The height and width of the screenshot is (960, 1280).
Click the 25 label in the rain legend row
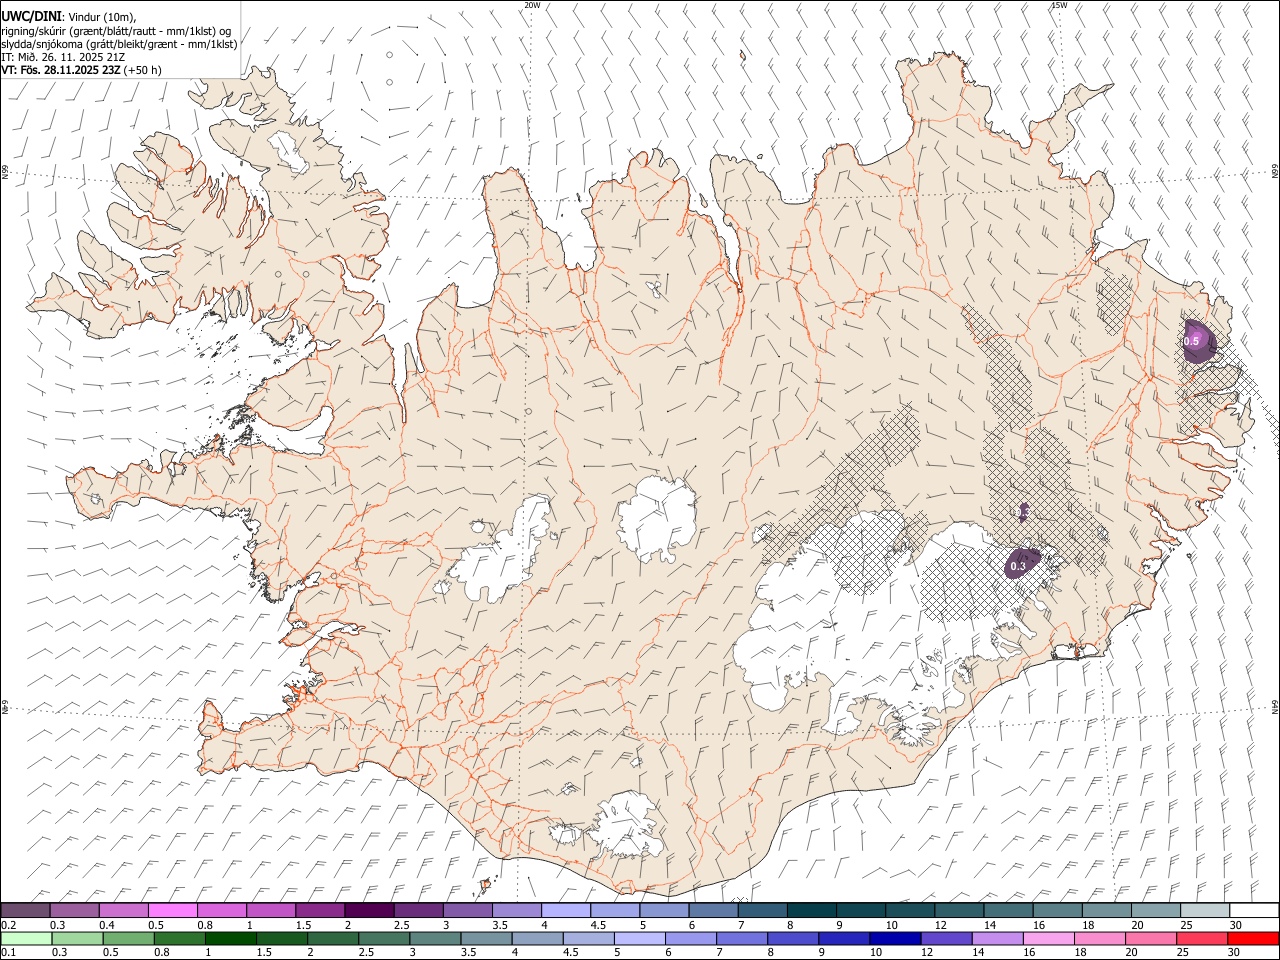(x=1182, y=952)
